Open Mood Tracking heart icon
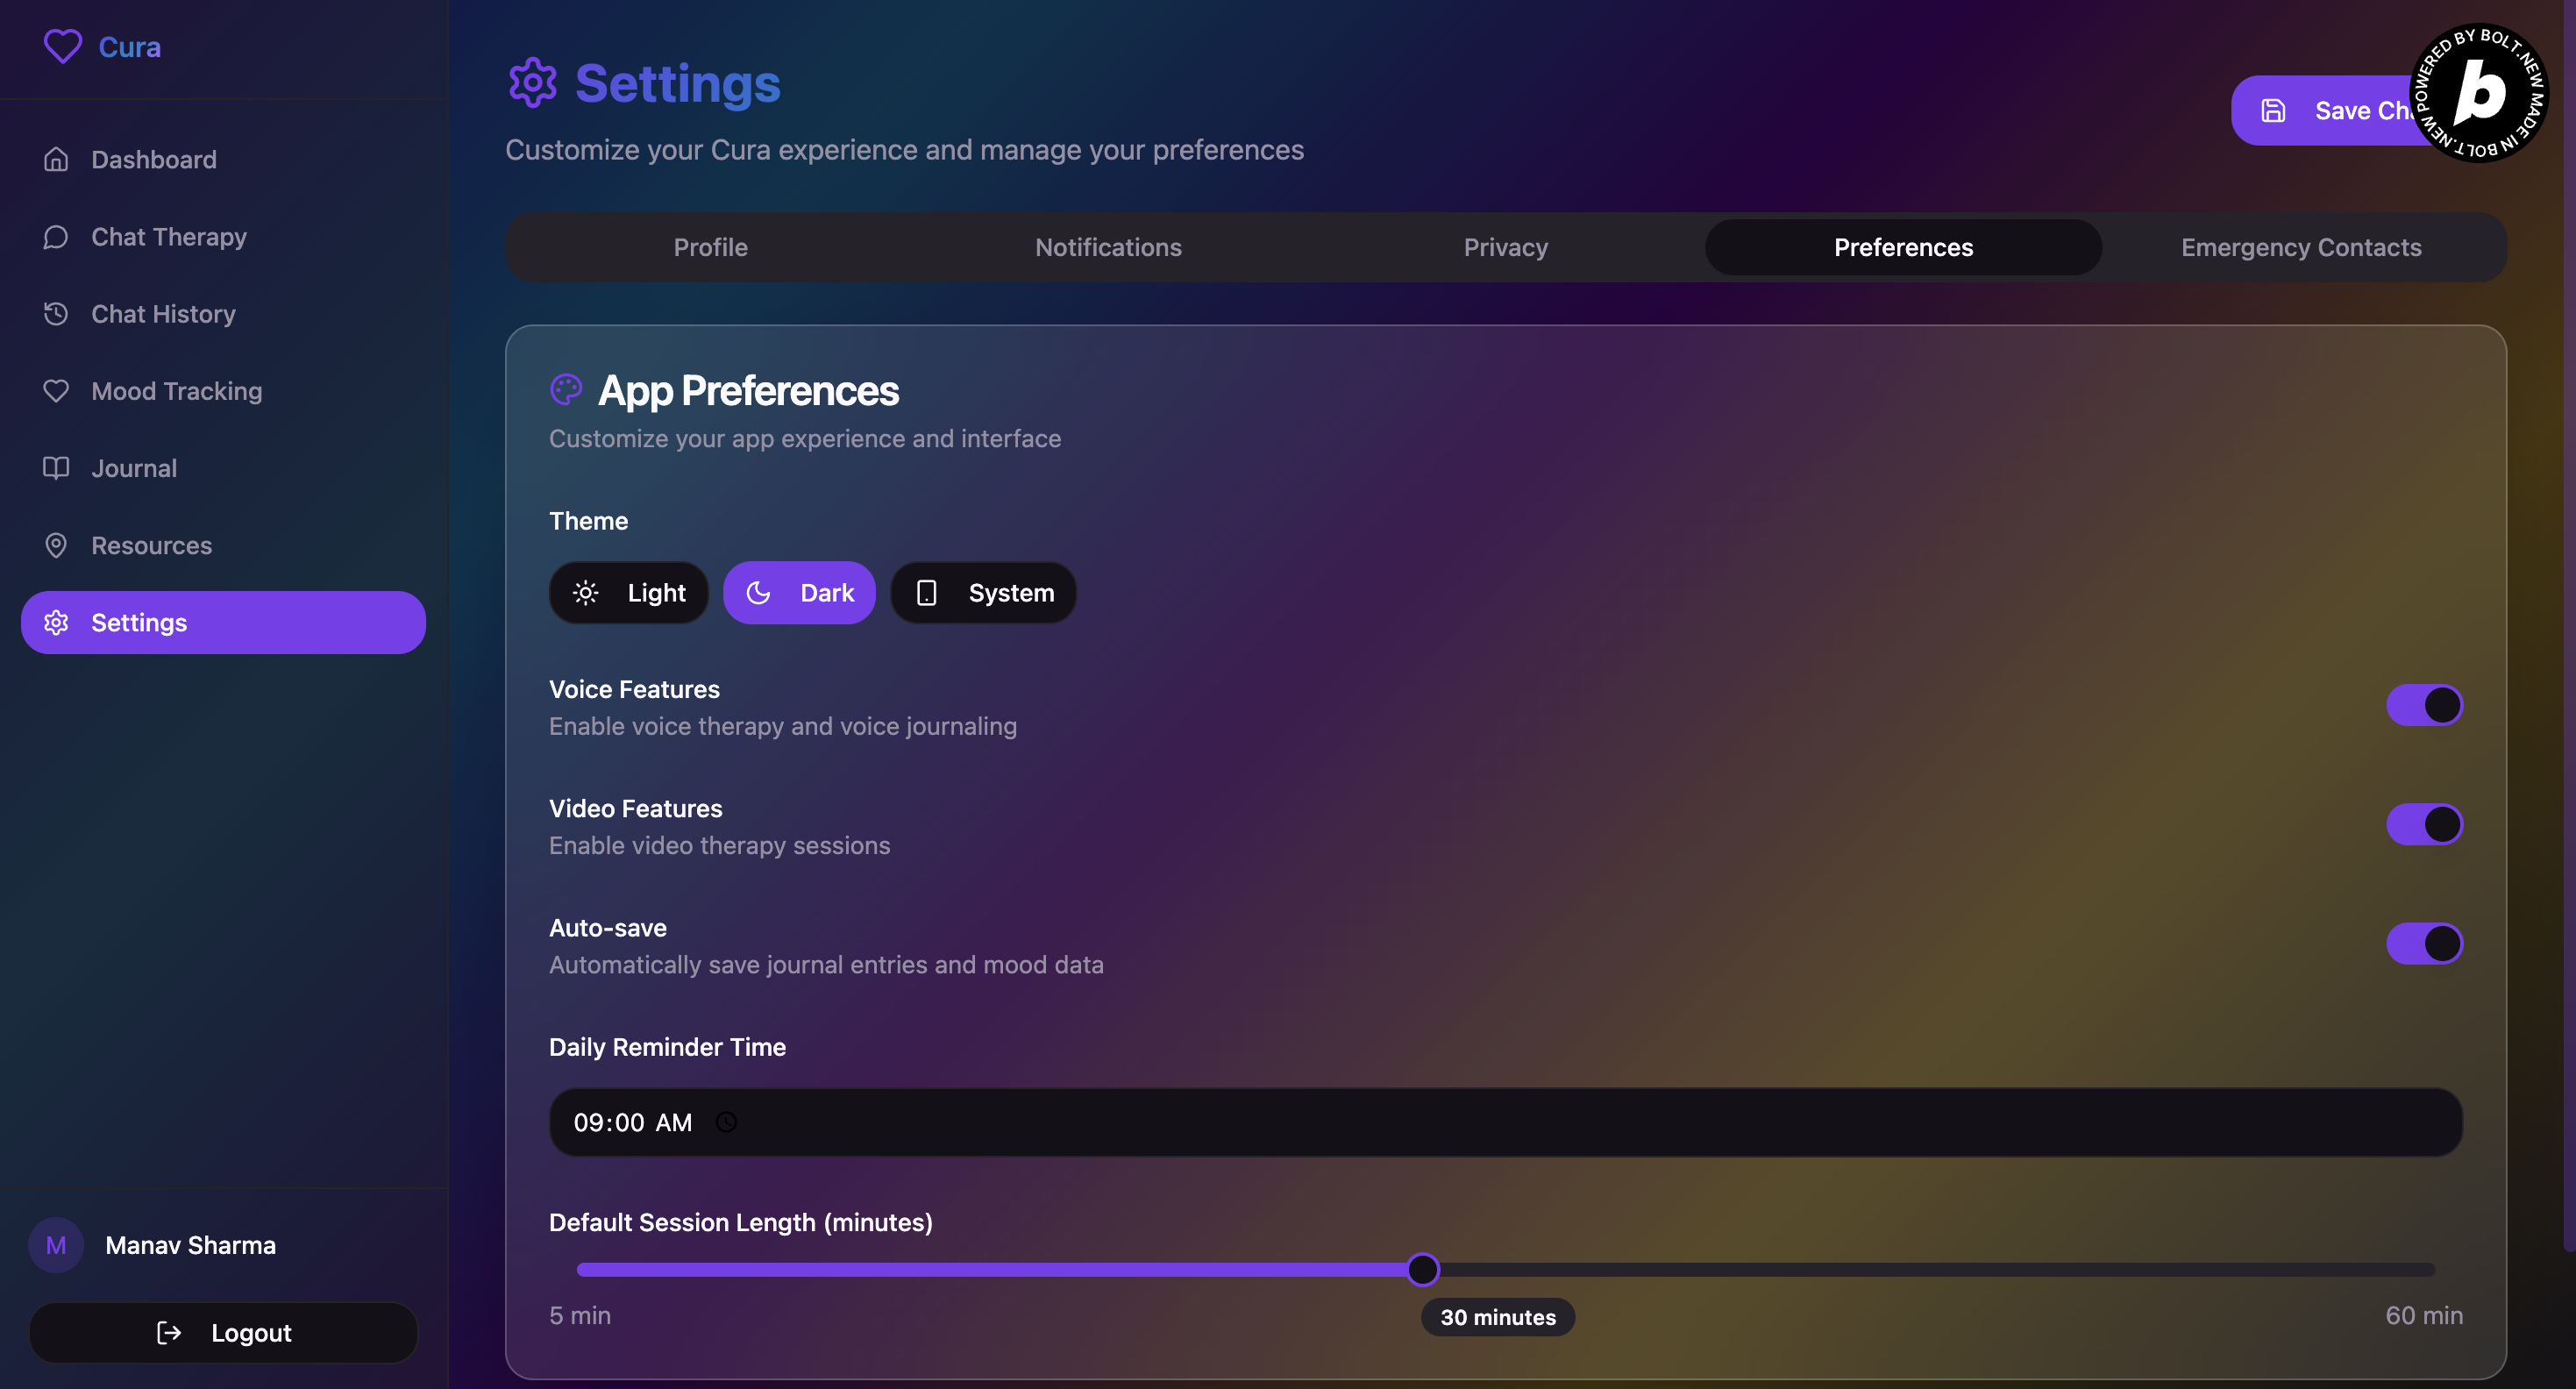2576x1389 pixels. point(56,391)
